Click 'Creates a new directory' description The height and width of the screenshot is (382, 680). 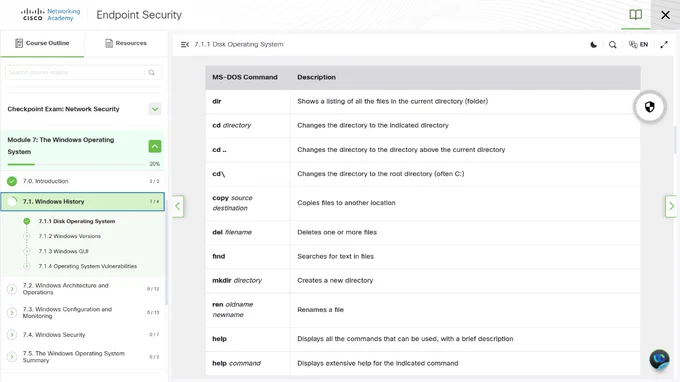pos(335,281)
